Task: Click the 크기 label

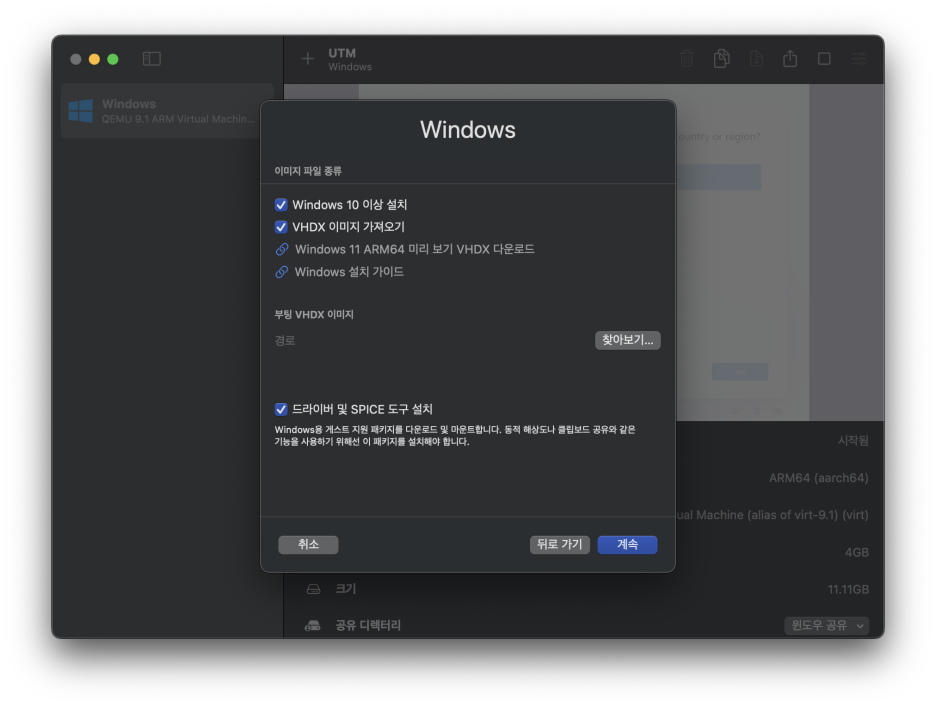Action: [346, 589]
